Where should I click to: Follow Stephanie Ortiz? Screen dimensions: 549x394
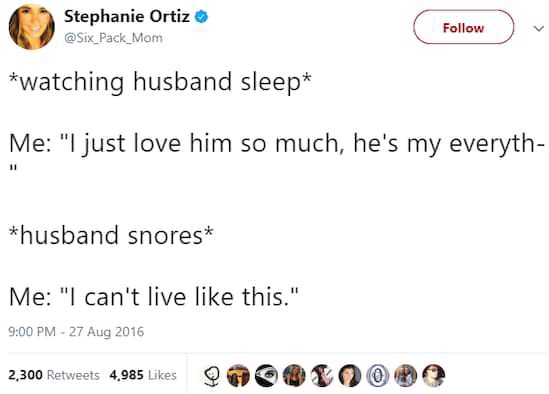click(x=464, y=27)
